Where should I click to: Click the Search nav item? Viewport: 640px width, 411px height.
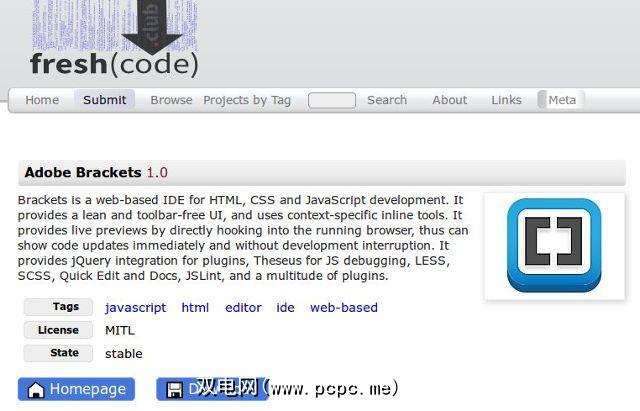(x=387, y=100)
